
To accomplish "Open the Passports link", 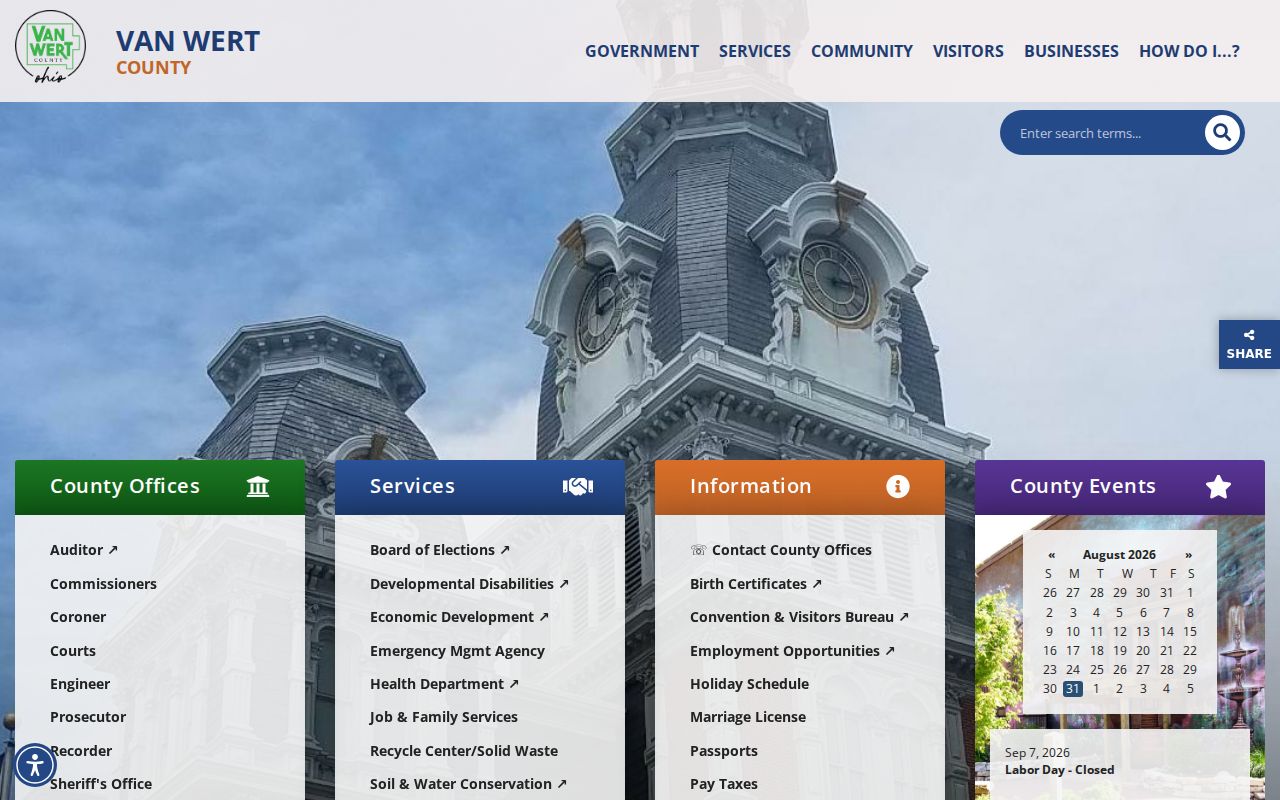I will pos(724,751).
